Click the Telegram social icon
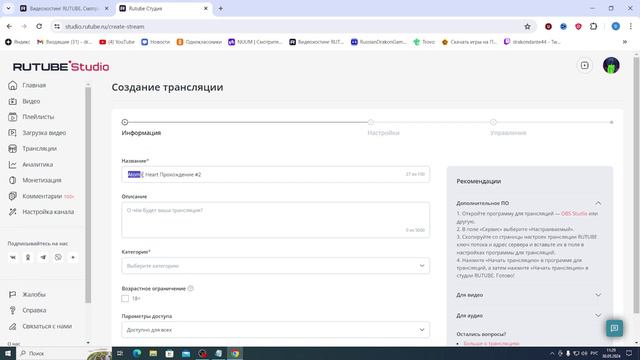This screenshot has width=640, height=360. tap(43, 258)
